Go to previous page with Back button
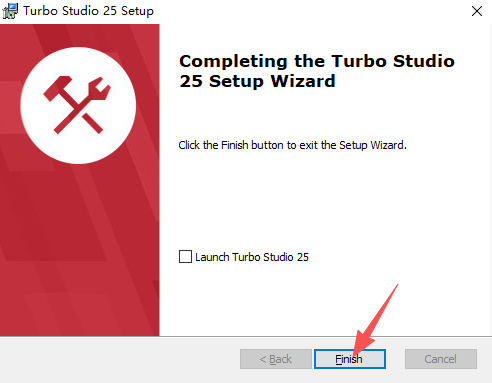This screenshot has height=383, width=492. [x=276, y=359]
